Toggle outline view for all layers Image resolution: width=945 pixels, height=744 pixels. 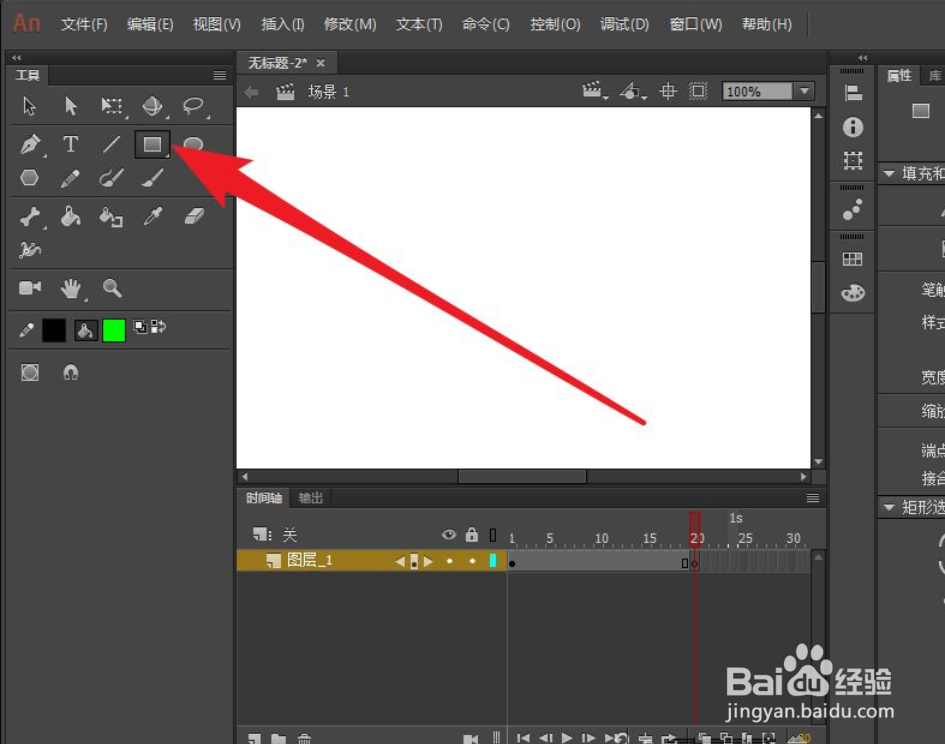pyautogui.click(x=493, y=535)
